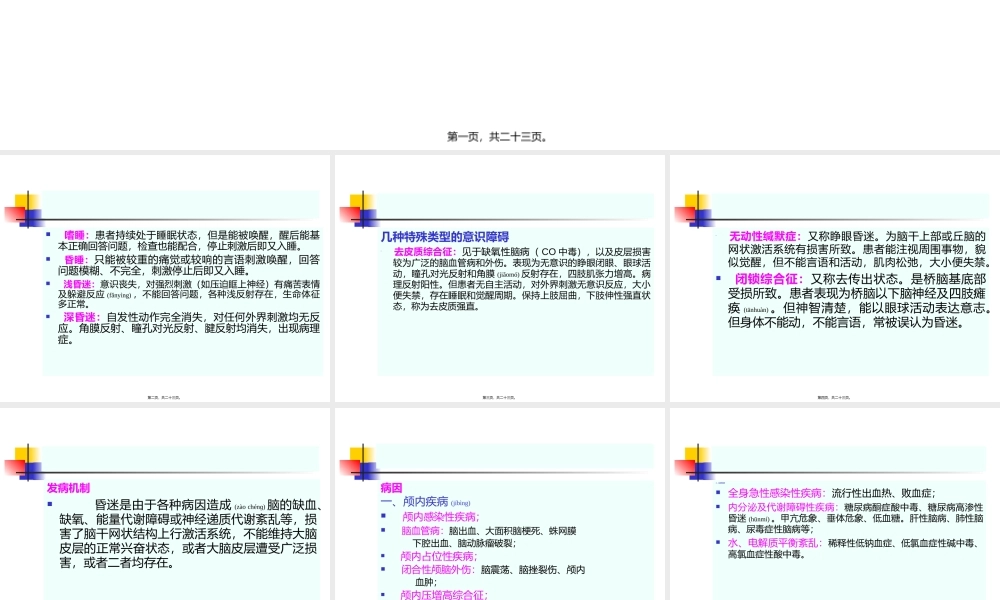Viewport: 1000px width, 600px height.
Task: Click the 病因 slide heading
Action: point(391,490)
